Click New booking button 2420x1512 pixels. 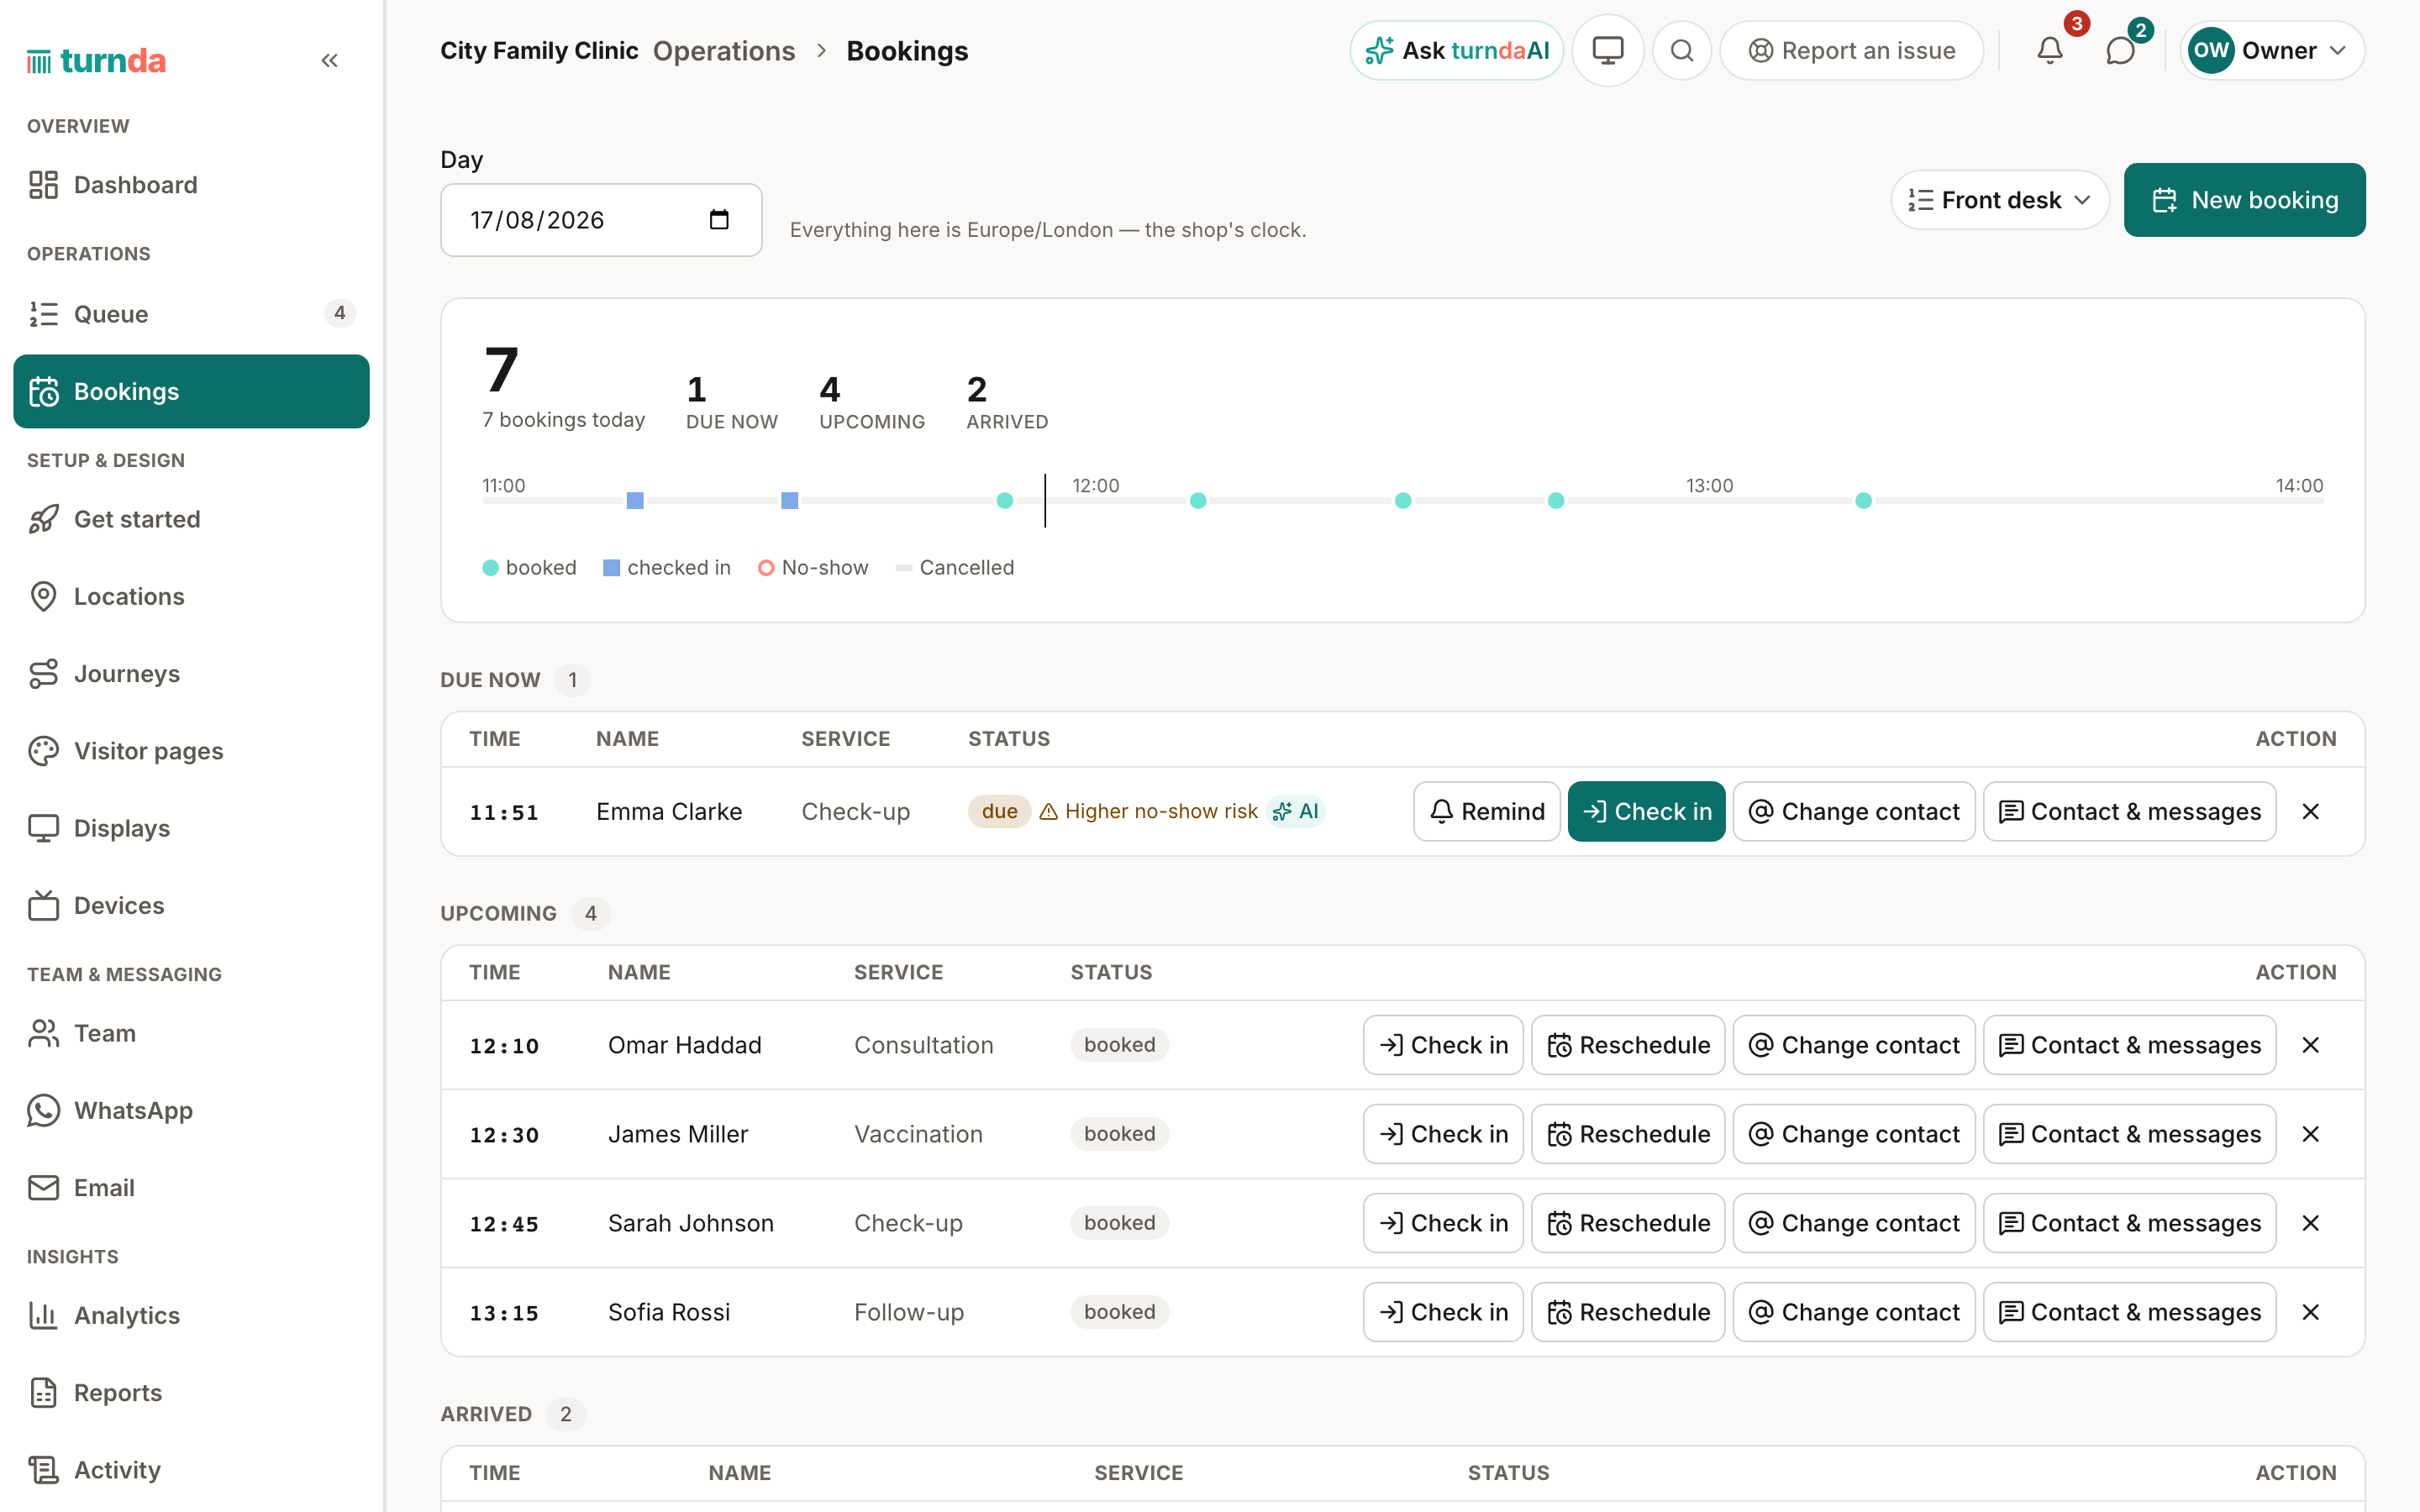click(2244, 200)
